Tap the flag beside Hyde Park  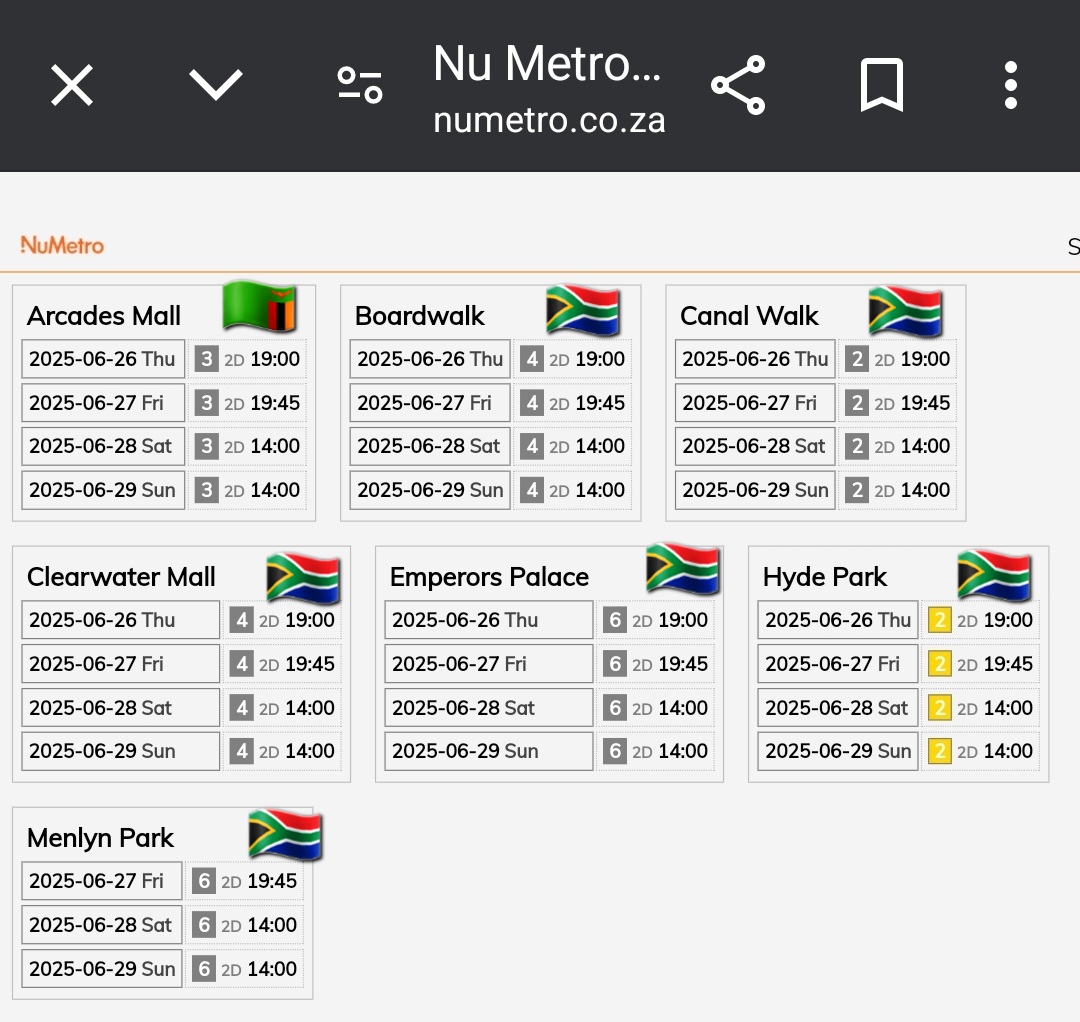(994, 575)
